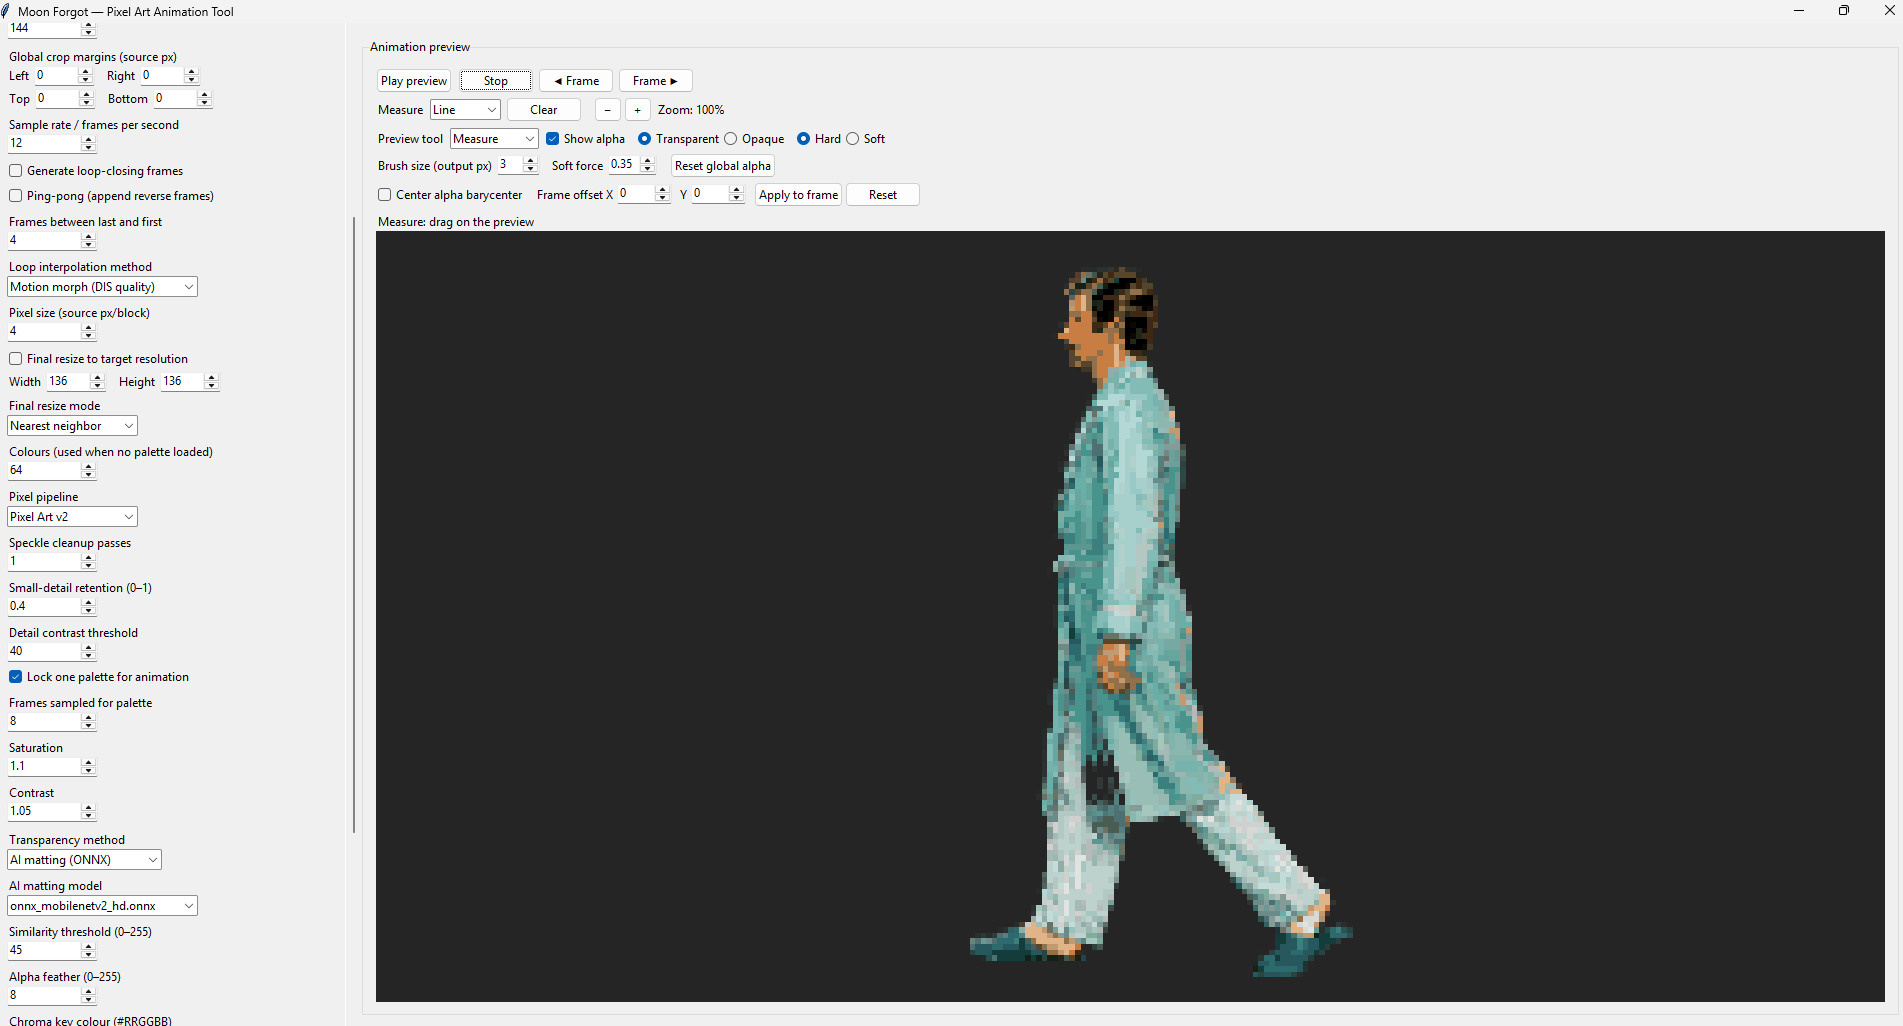Screen dimensions: 1903x1026
Task: Advance with the Frame ► button
Action: click(655, 81)
